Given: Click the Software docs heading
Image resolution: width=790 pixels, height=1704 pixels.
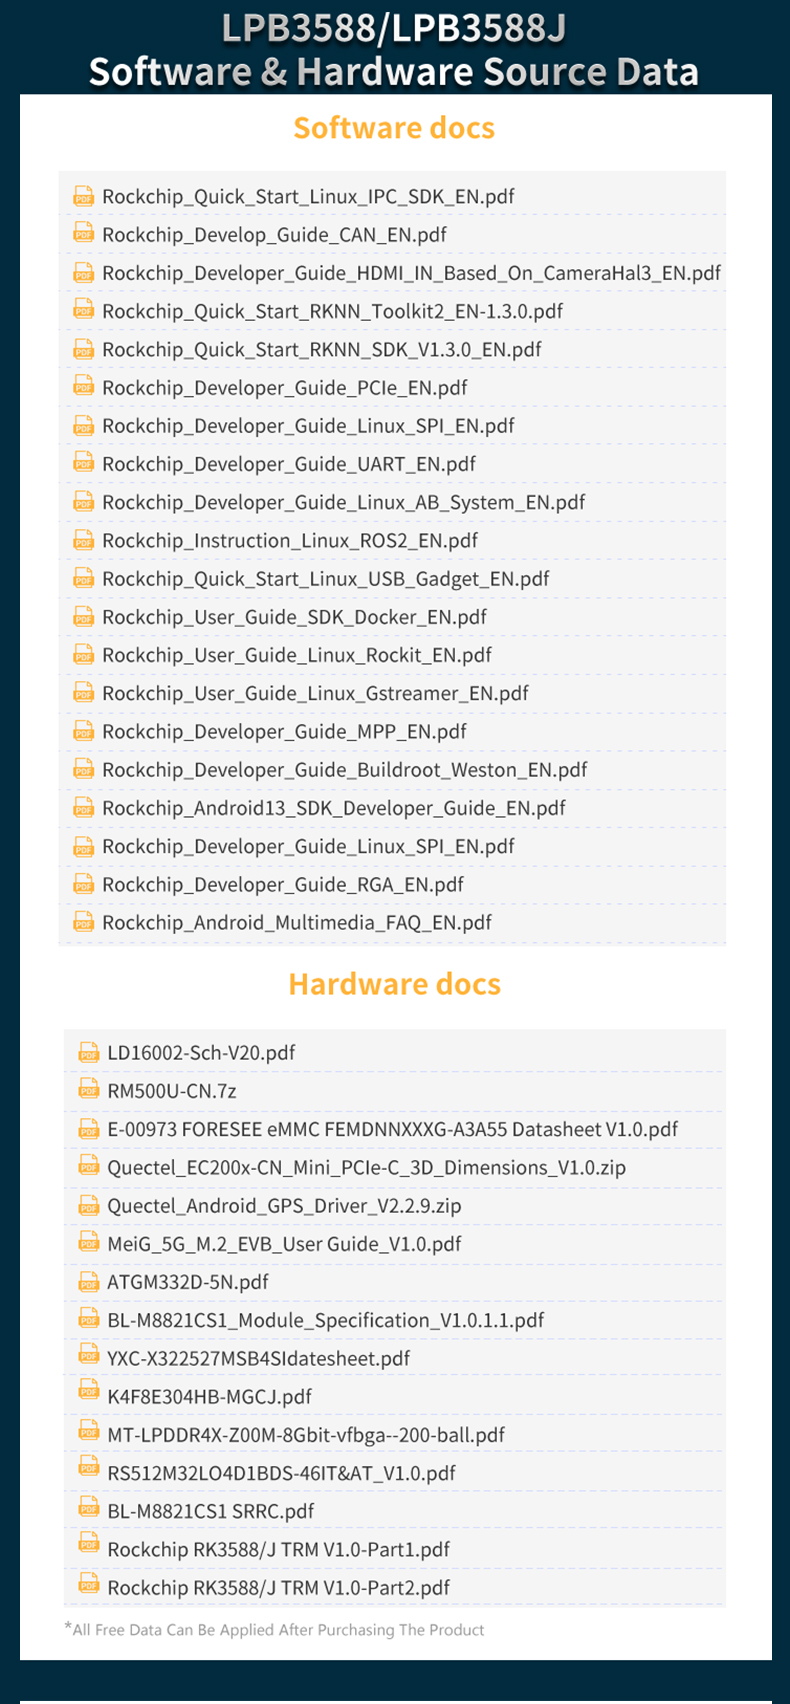Looking at the screenshot, I should tap(394, 128).
